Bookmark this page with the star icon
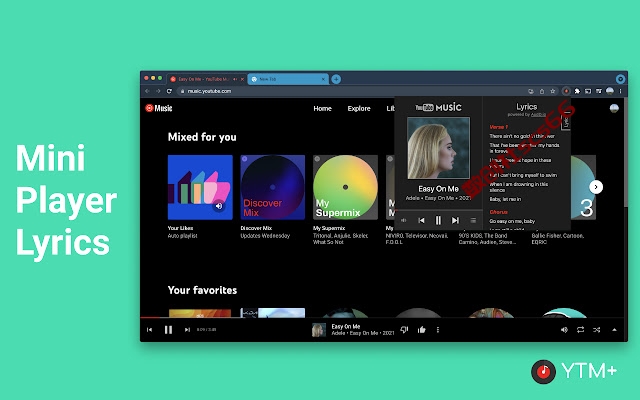 [x=553, y=91]
